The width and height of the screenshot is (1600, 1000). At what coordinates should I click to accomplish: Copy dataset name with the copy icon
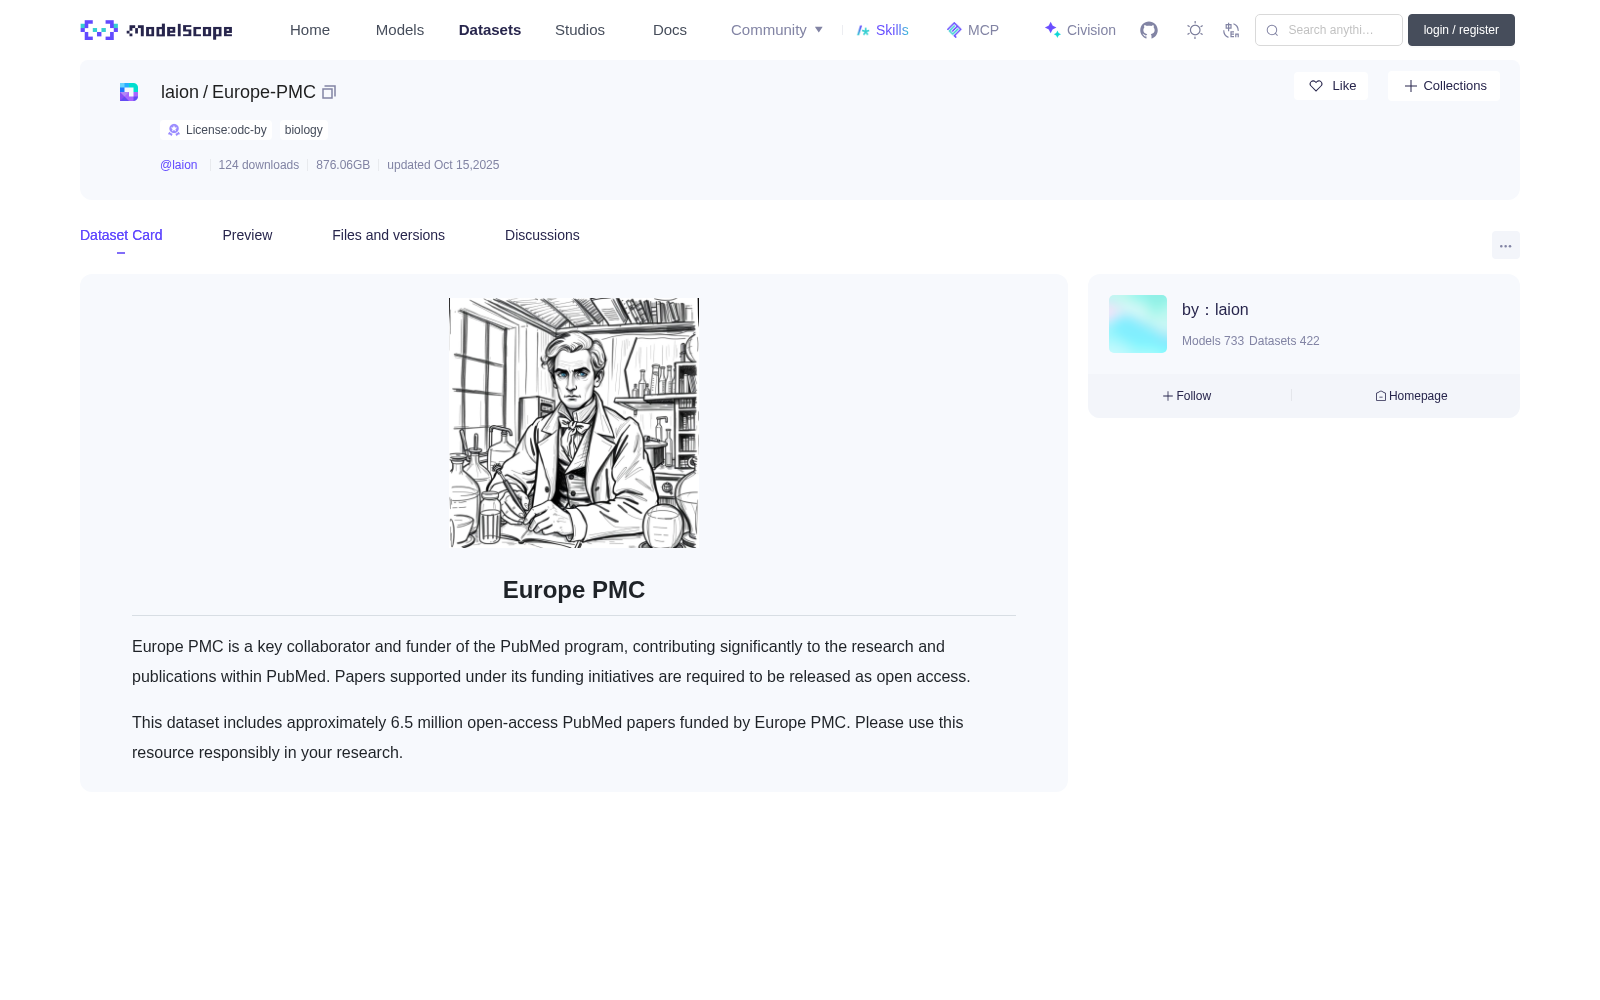pos(329,92)
